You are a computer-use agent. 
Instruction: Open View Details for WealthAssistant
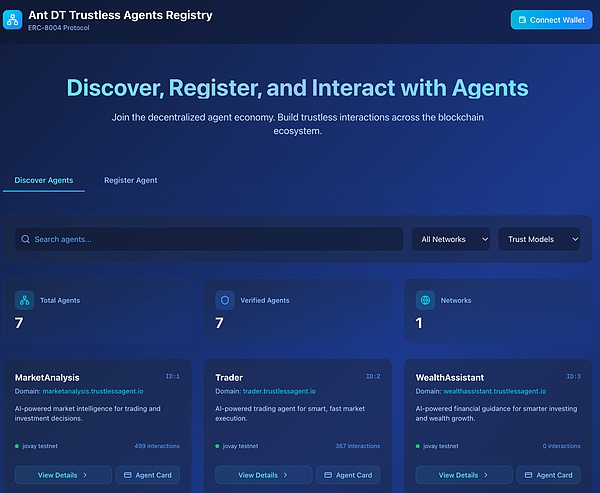click(464, 475)
